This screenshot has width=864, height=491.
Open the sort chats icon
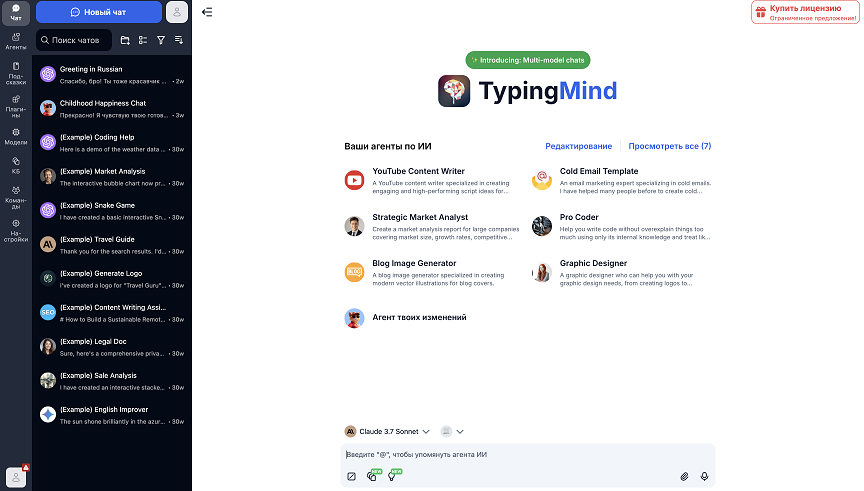[179, 40]
